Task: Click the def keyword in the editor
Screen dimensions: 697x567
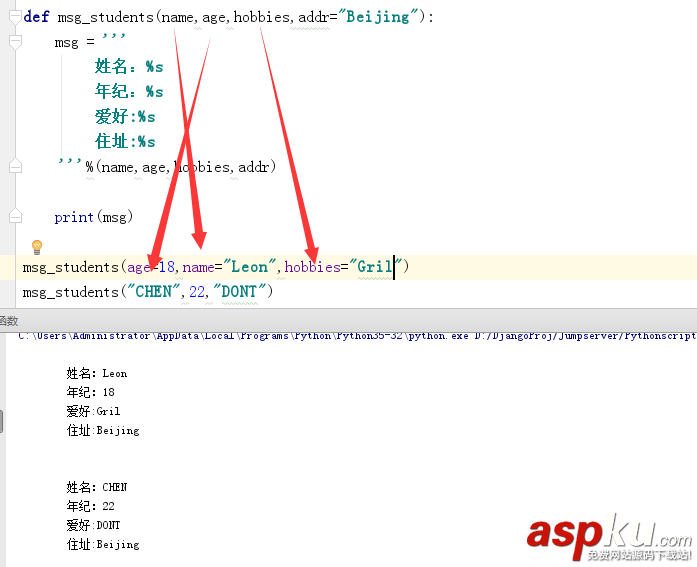Action: pos(36,17)
